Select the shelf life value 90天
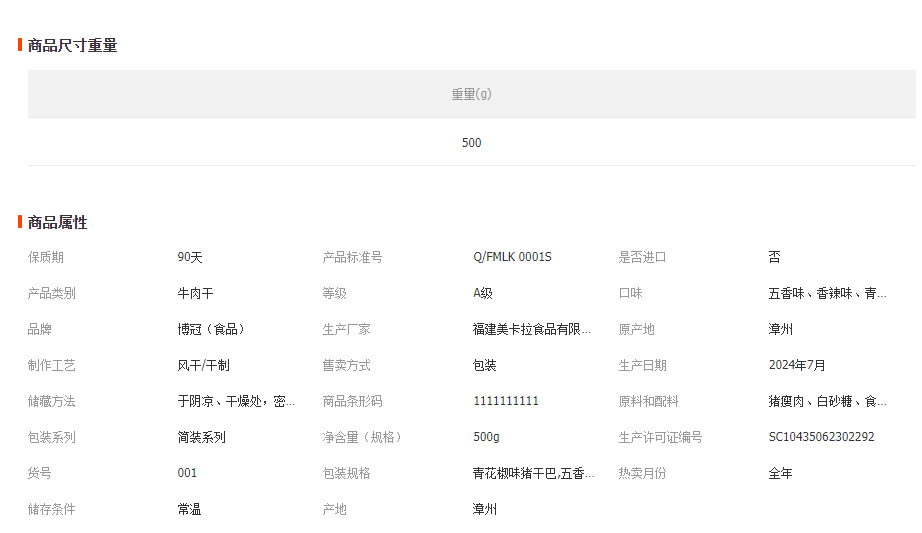 pyautogui.click(x=190, y=257)
